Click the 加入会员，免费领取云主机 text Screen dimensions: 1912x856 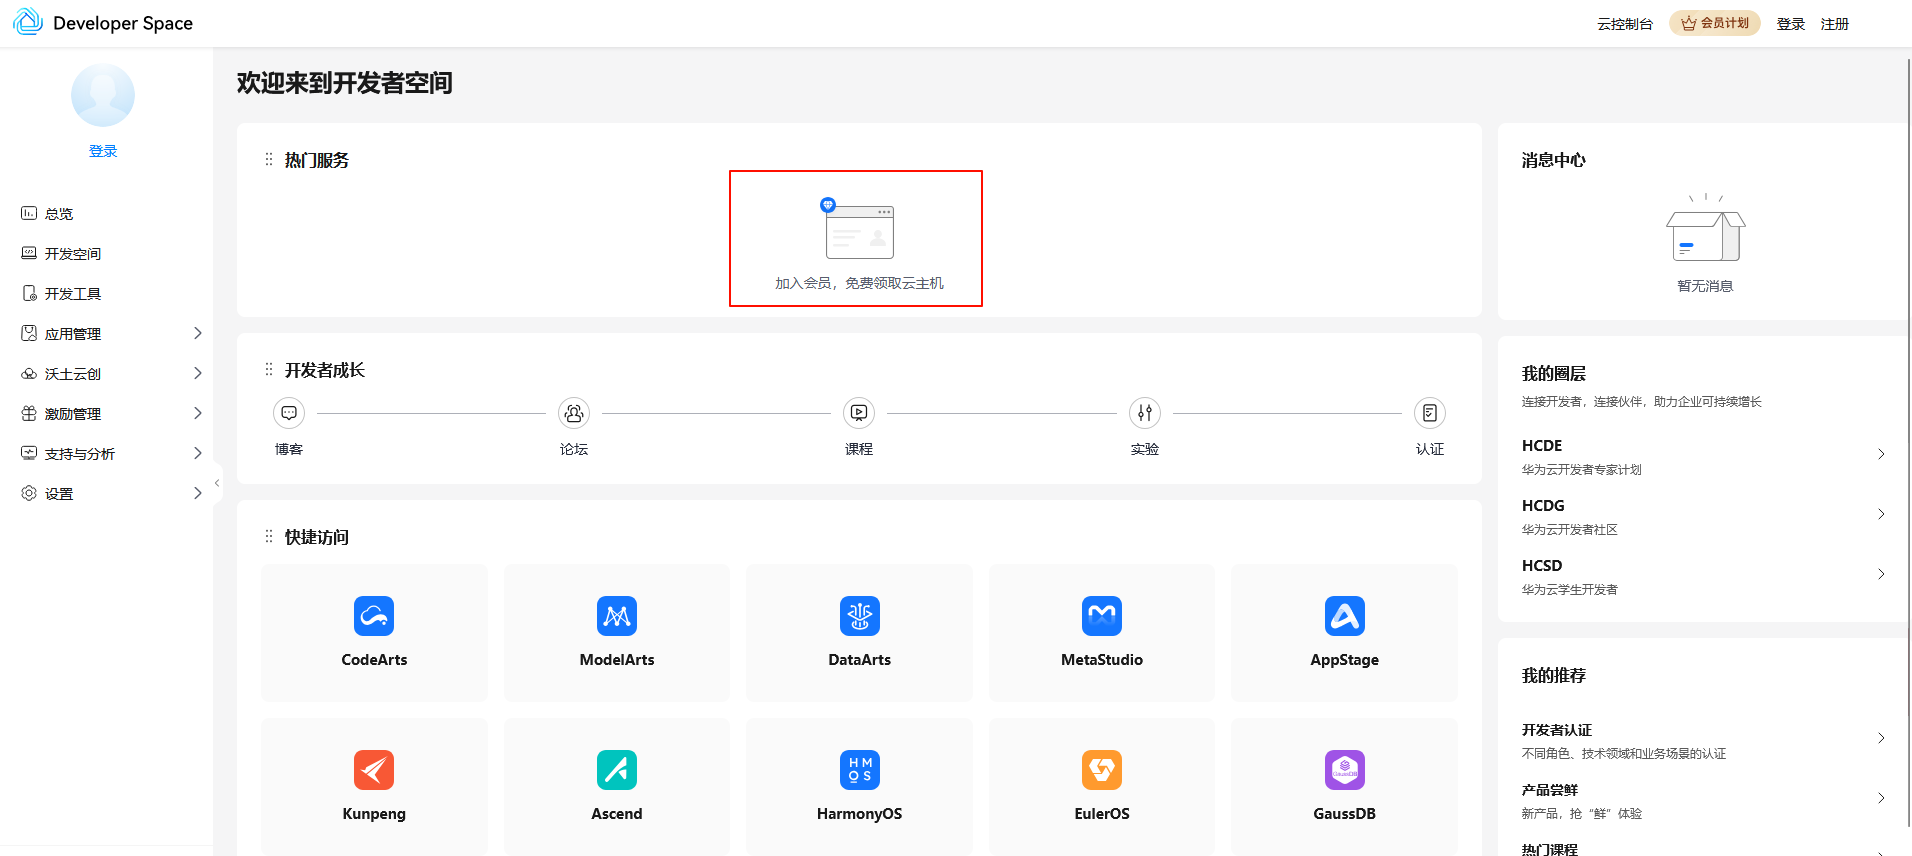(860, 283)
